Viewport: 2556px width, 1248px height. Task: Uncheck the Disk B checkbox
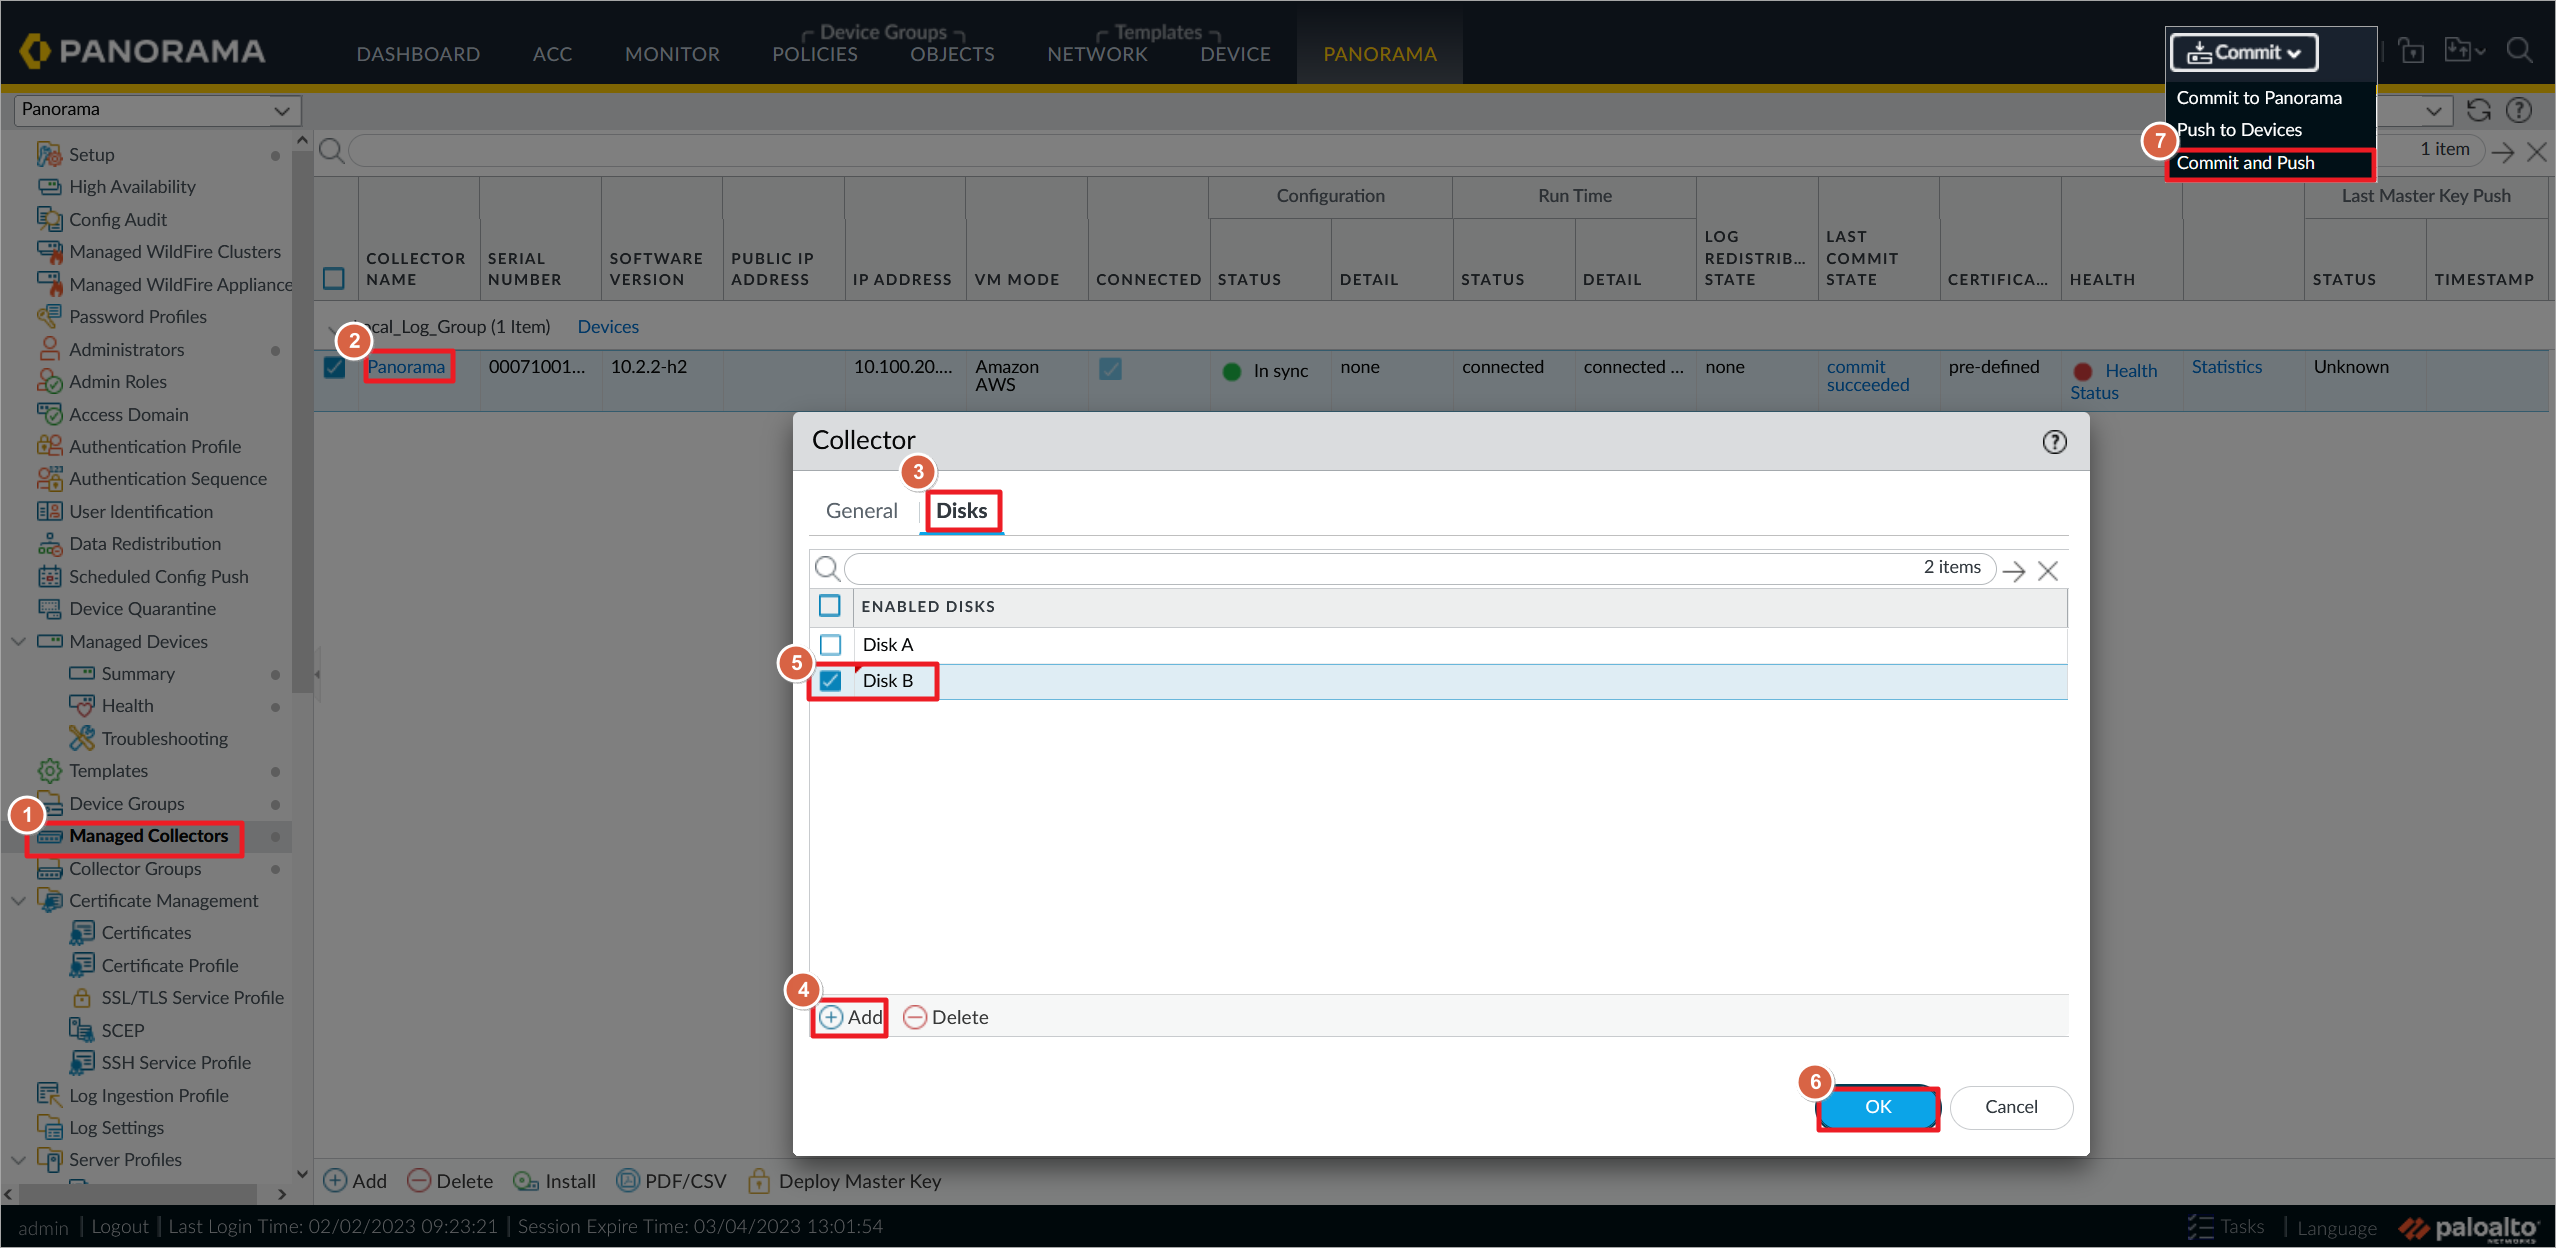click(x=830, y=681)
